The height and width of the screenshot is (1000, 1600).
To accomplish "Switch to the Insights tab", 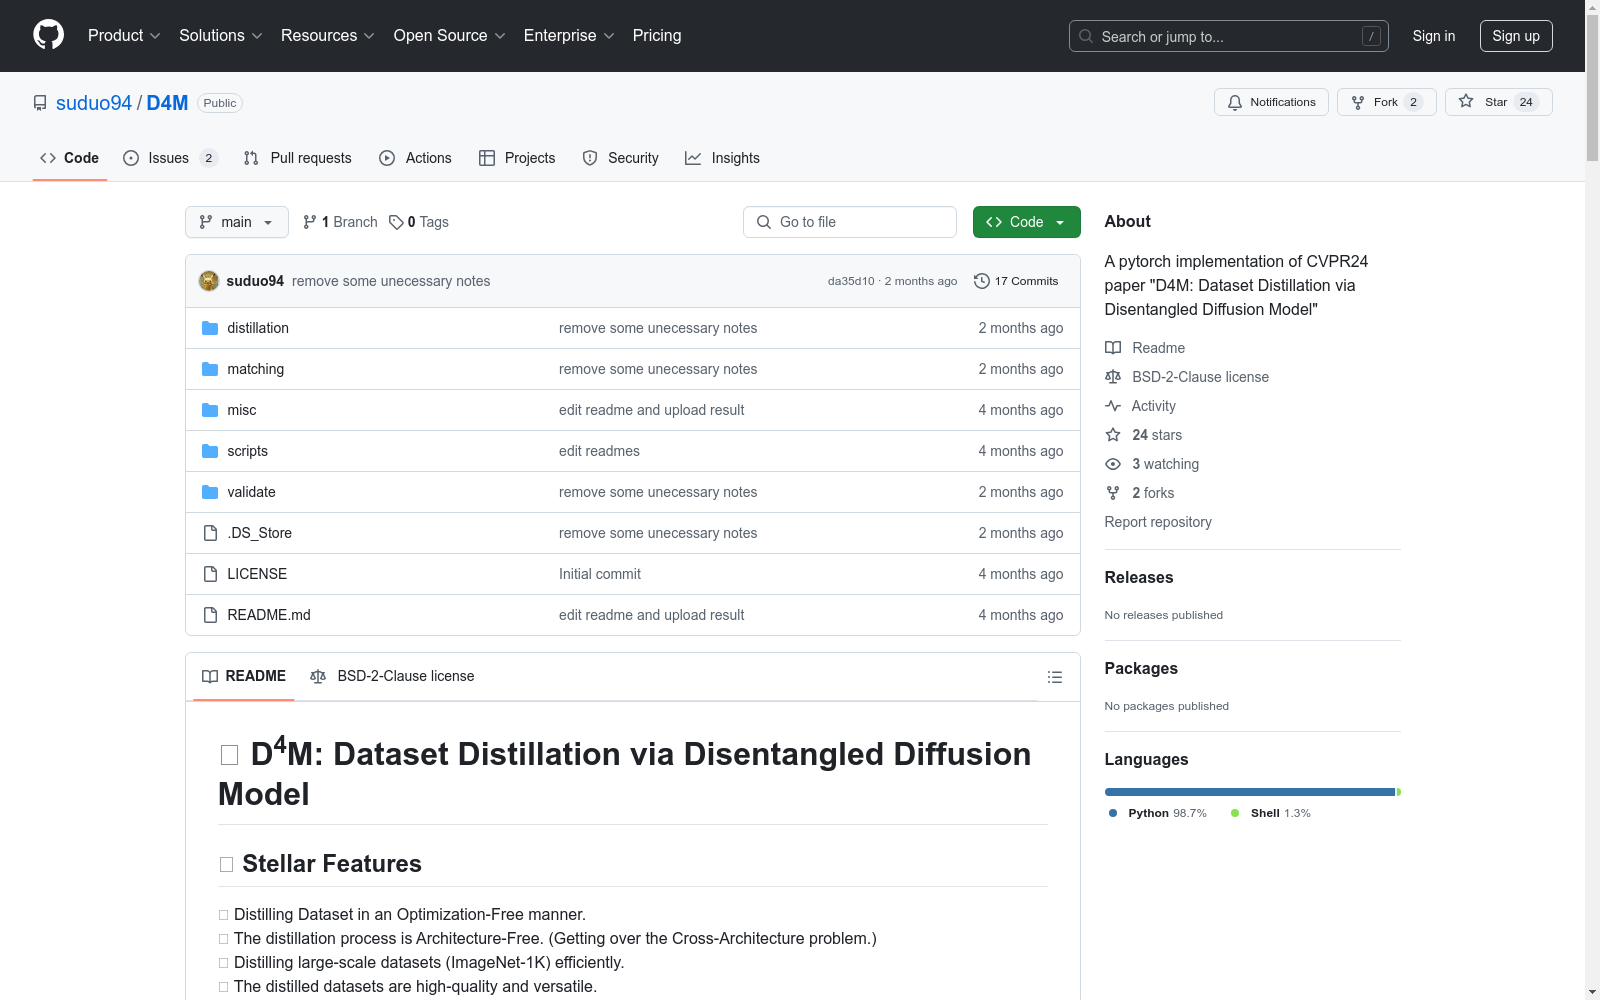I will [x=722, y=158].
